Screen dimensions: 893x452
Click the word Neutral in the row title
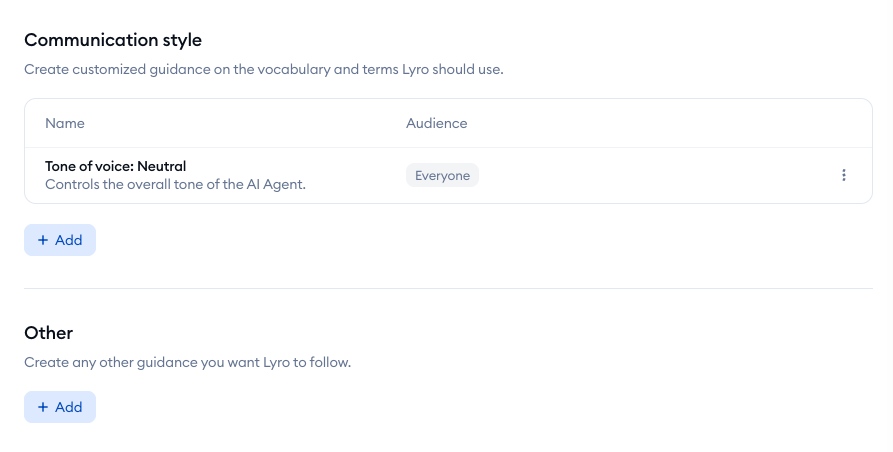[162, 166]
